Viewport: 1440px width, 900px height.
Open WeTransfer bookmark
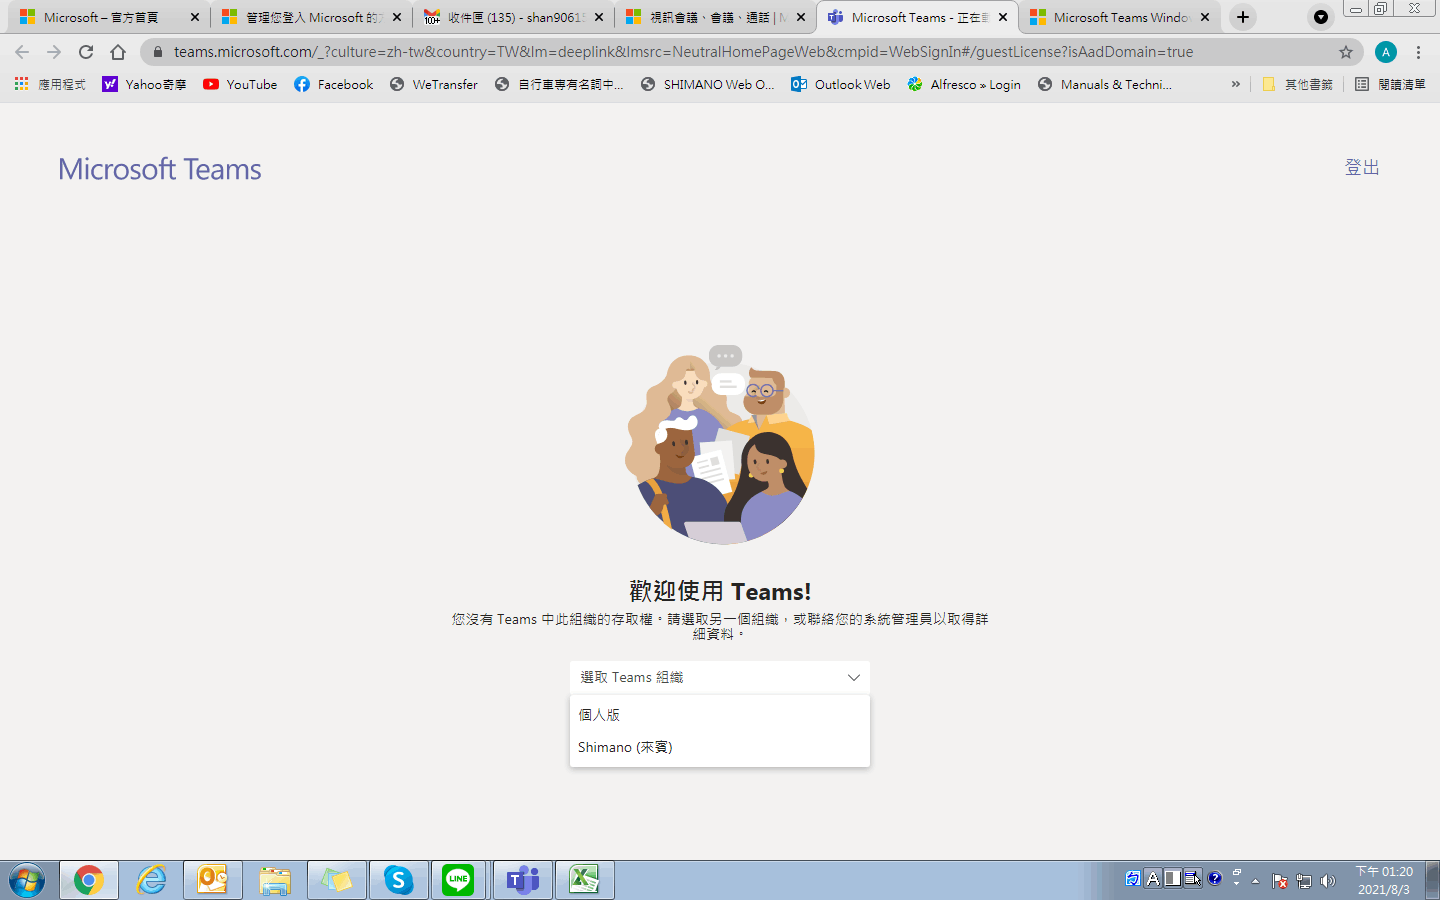click(x=434, y=84)
